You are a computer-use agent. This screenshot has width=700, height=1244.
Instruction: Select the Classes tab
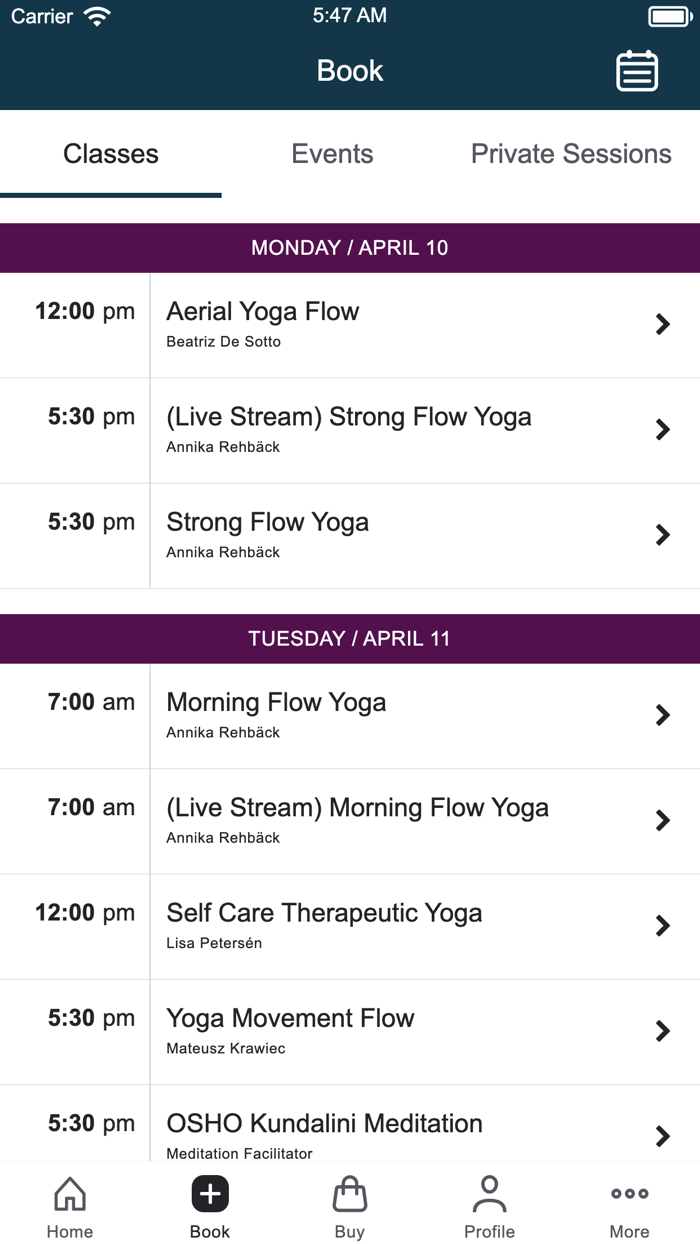click(x=111, y=154)
